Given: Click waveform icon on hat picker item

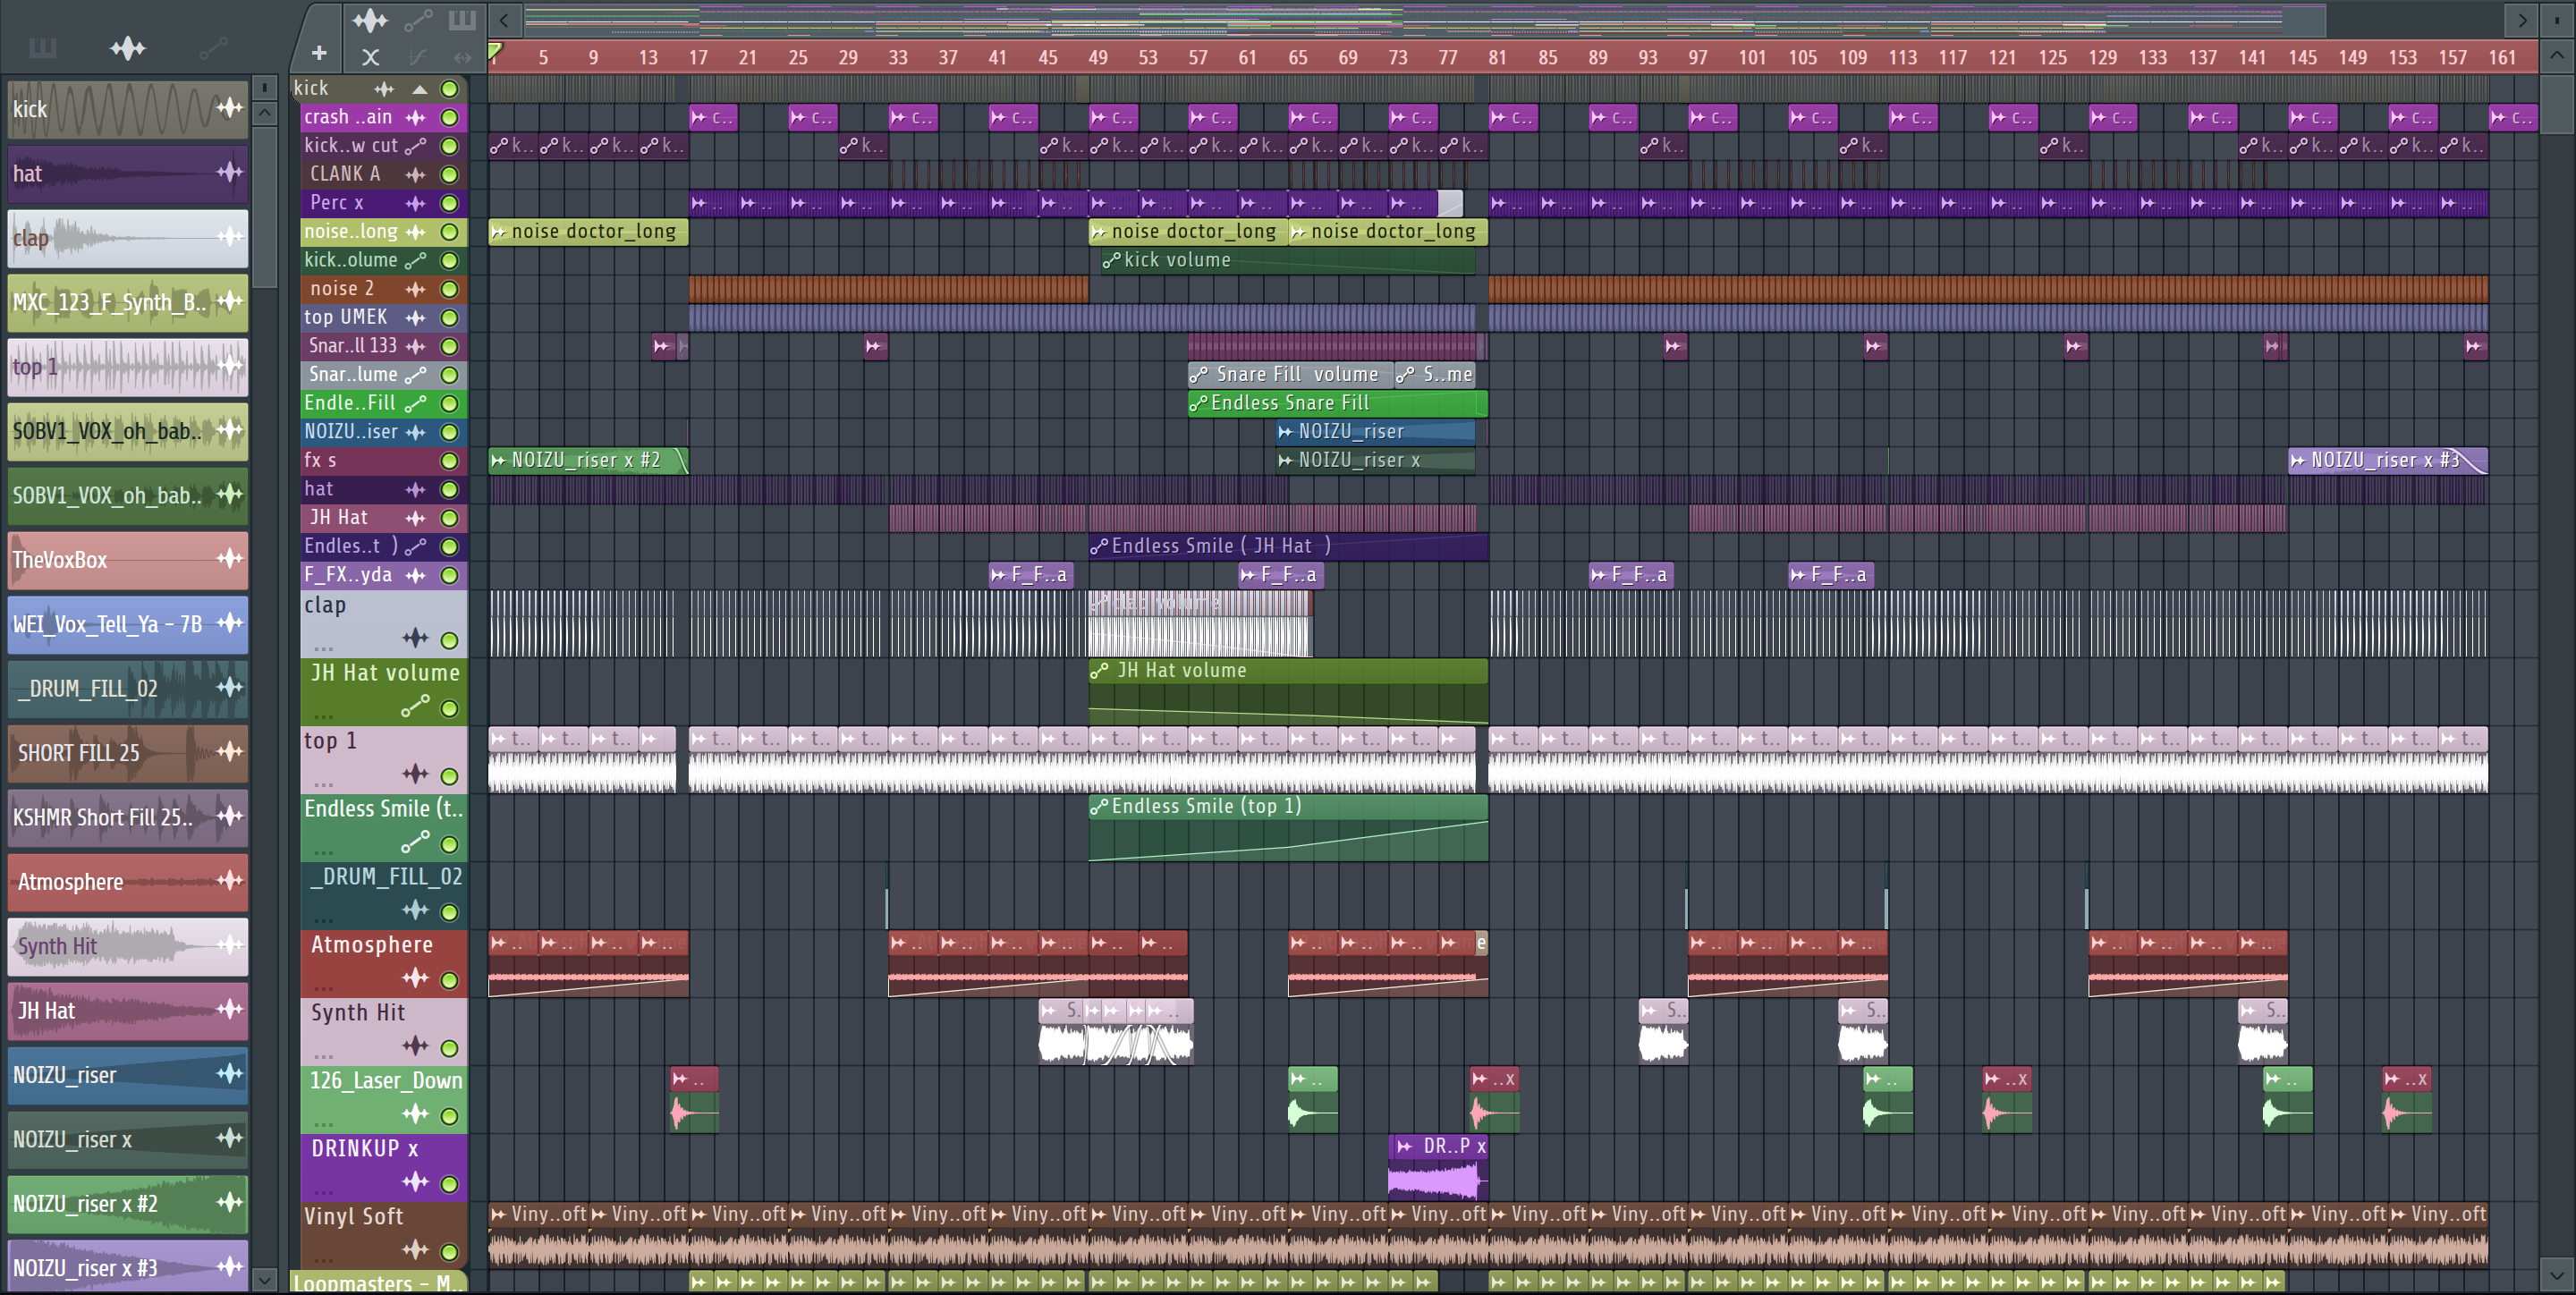Looking at the screenshot, I should 230,172.
